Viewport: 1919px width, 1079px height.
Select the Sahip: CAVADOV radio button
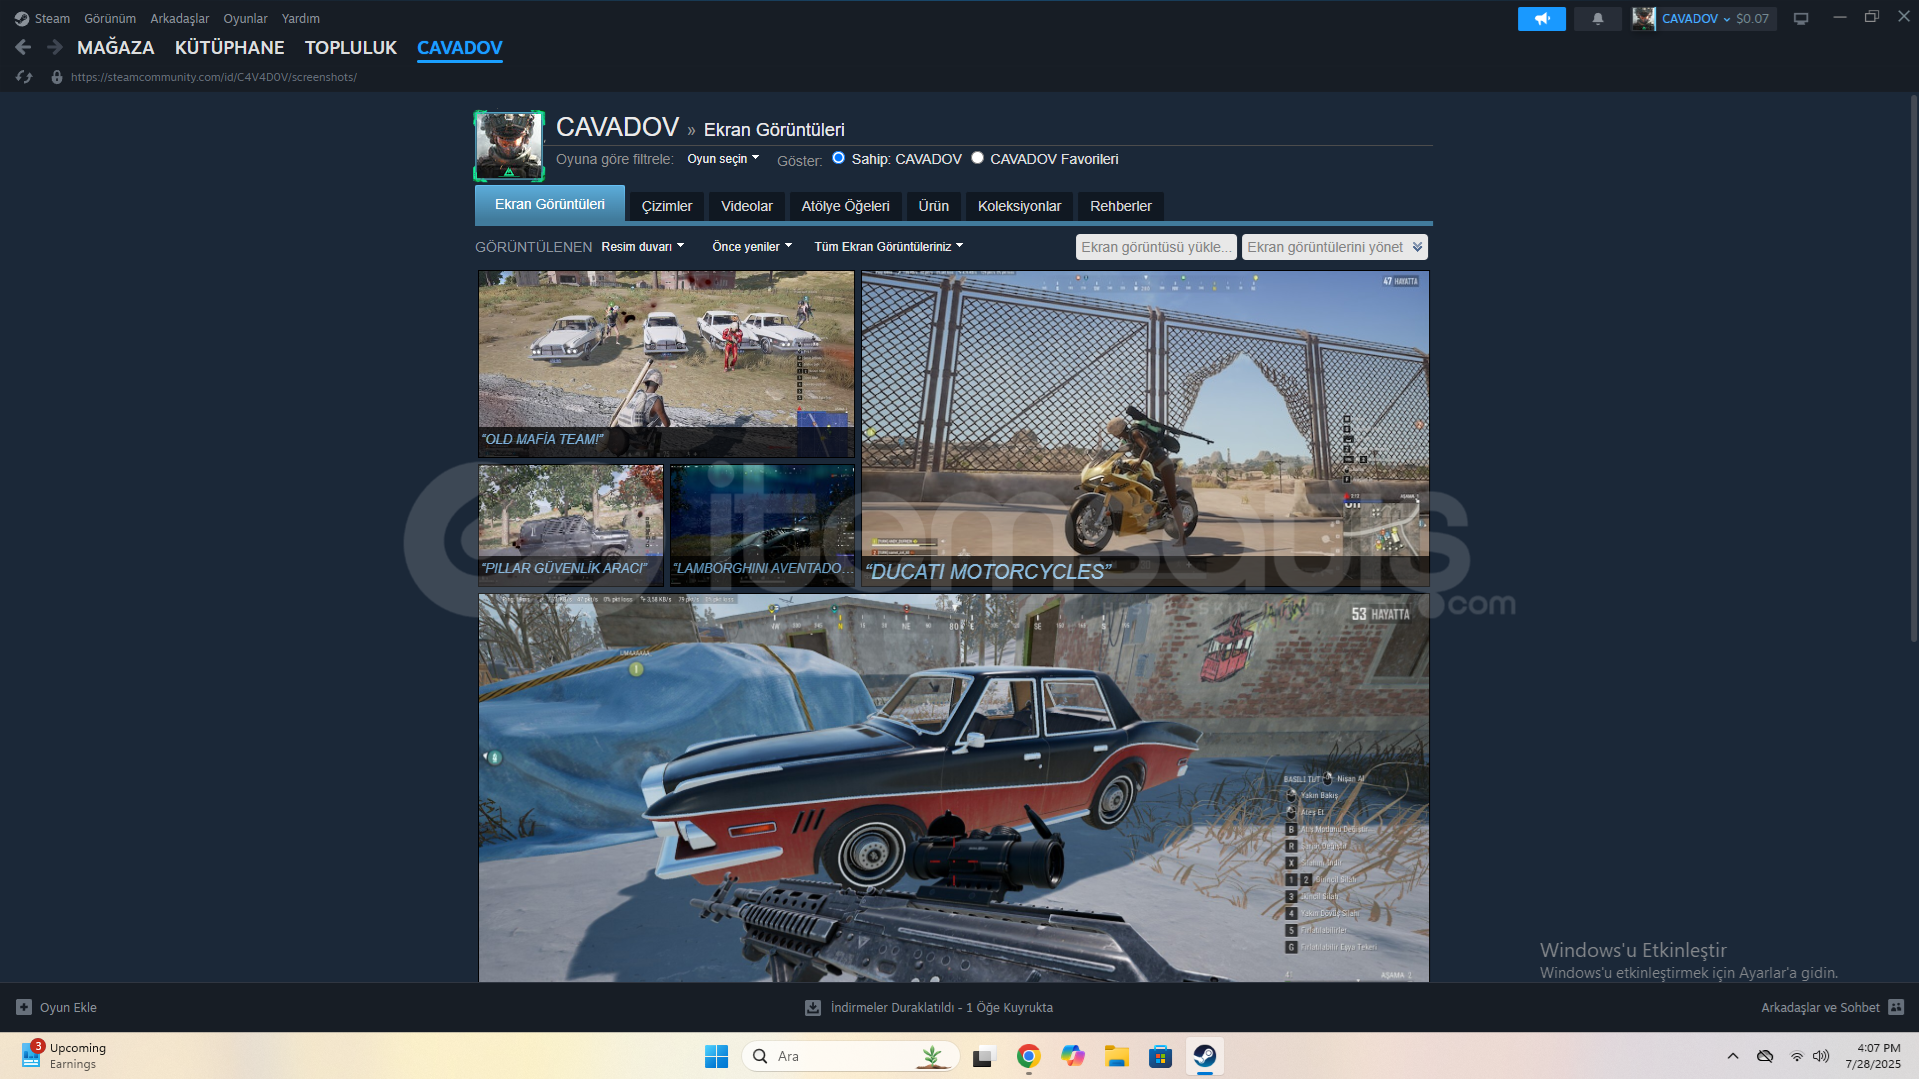click(838, 158)
